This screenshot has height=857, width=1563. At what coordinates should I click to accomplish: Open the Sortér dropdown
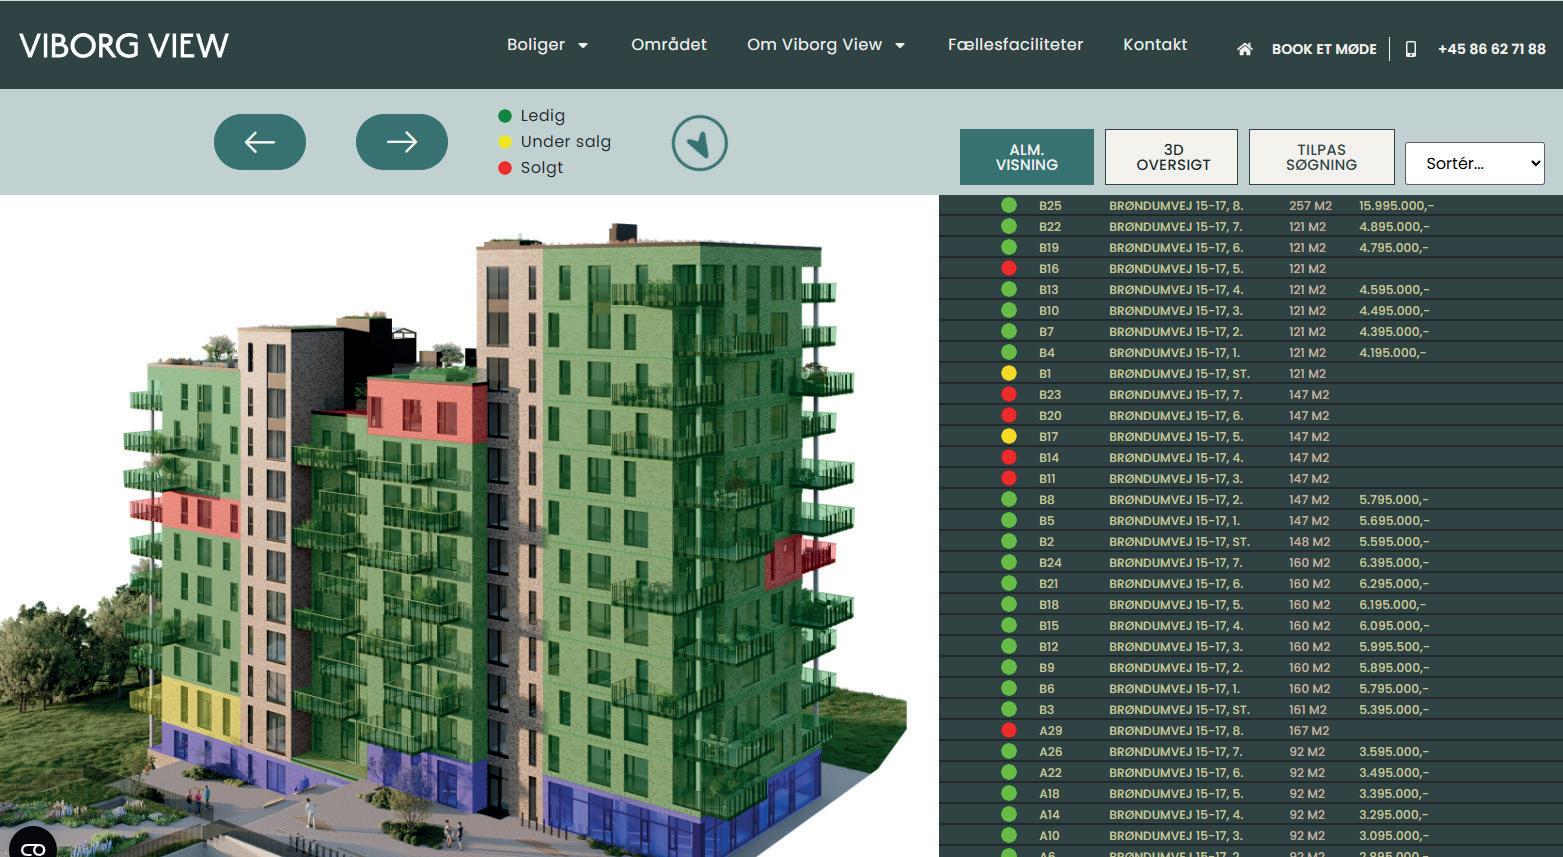point(1475,163)
